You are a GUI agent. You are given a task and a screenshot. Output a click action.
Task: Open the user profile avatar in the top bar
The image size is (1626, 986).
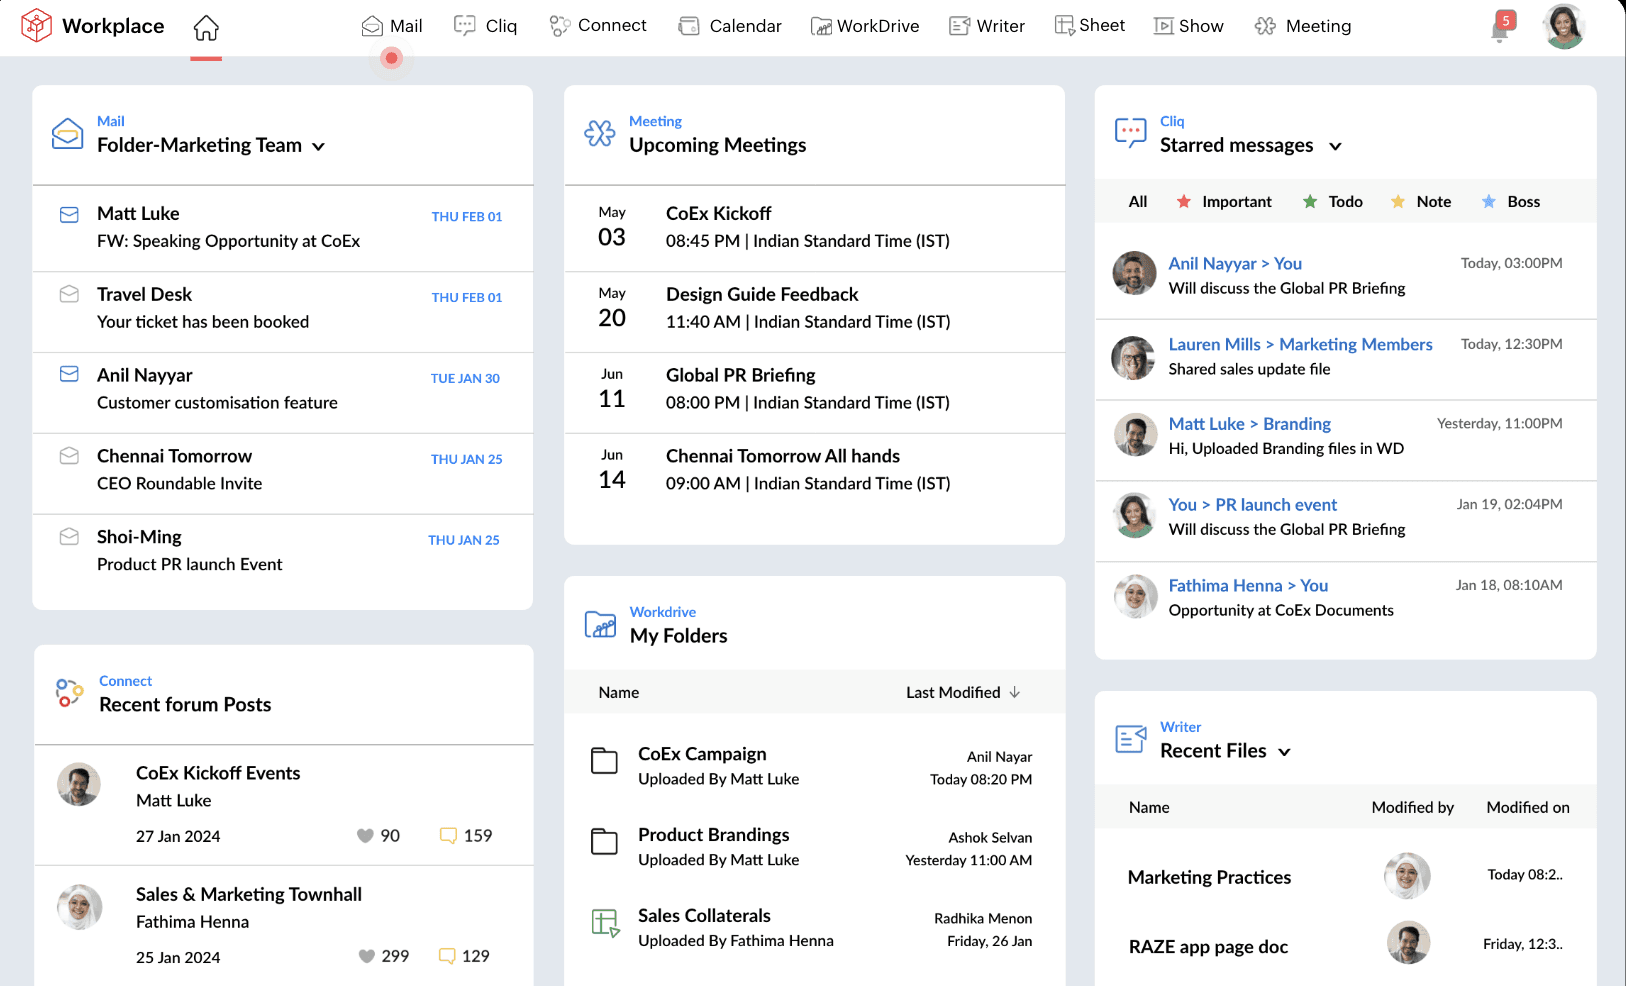(x=1564, y=26)
